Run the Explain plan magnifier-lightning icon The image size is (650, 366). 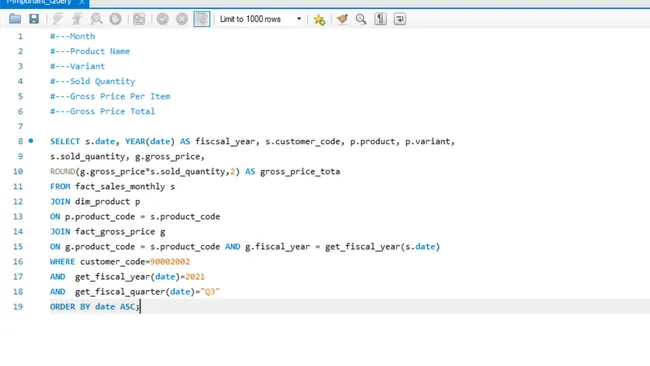click(x=96, y=19)
